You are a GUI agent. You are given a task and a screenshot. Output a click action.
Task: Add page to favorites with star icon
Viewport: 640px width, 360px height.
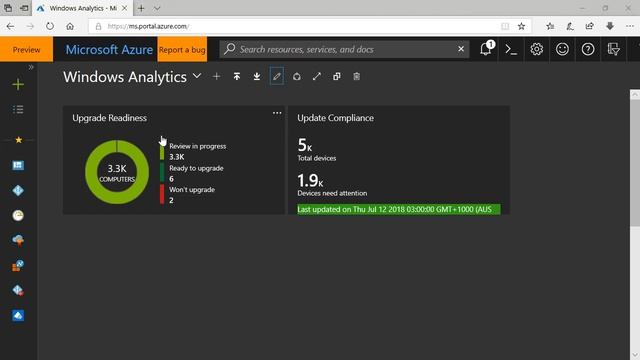point(521,26)
